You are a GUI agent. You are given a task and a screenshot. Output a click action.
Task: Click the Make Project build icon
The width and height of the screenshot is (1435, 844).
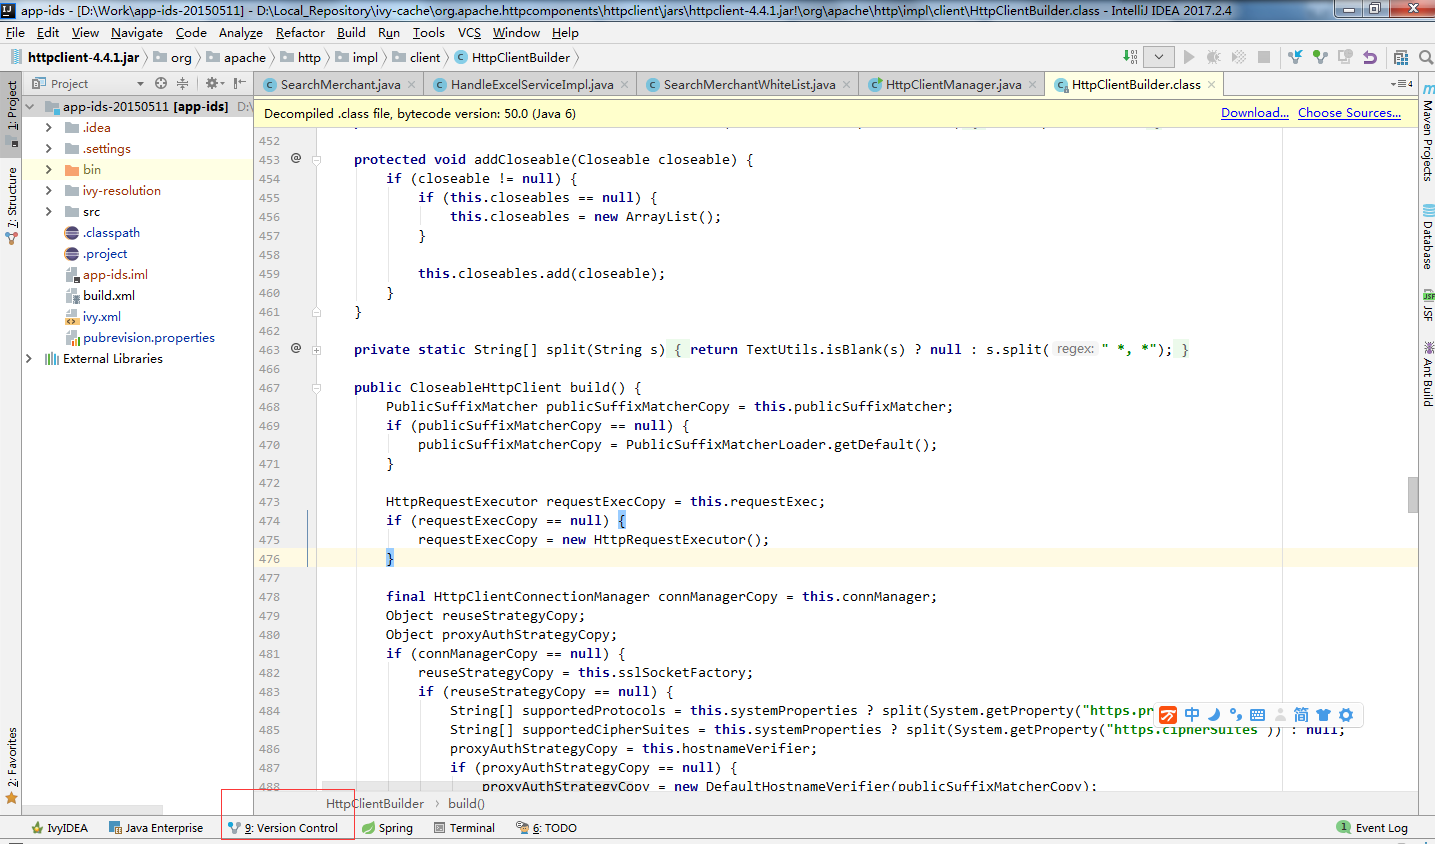[1130, 57]
